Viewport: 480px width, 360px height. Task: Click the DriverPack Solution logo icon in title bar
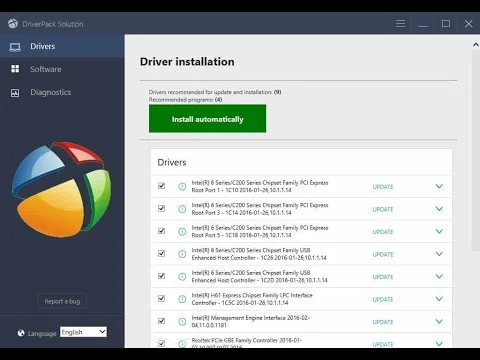pyautogui.click(x=13, y=24)
